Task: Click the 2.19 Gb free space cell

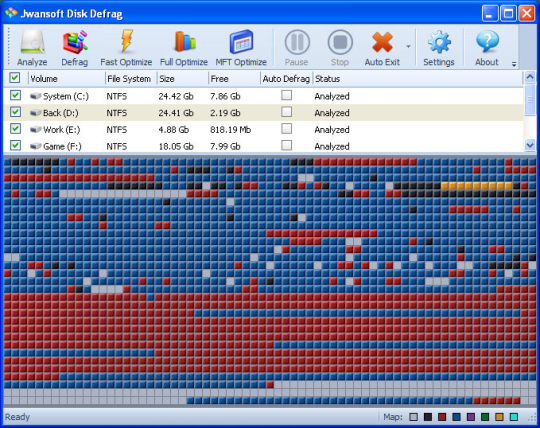Action: pyautogui.click(x=225, y=113)
